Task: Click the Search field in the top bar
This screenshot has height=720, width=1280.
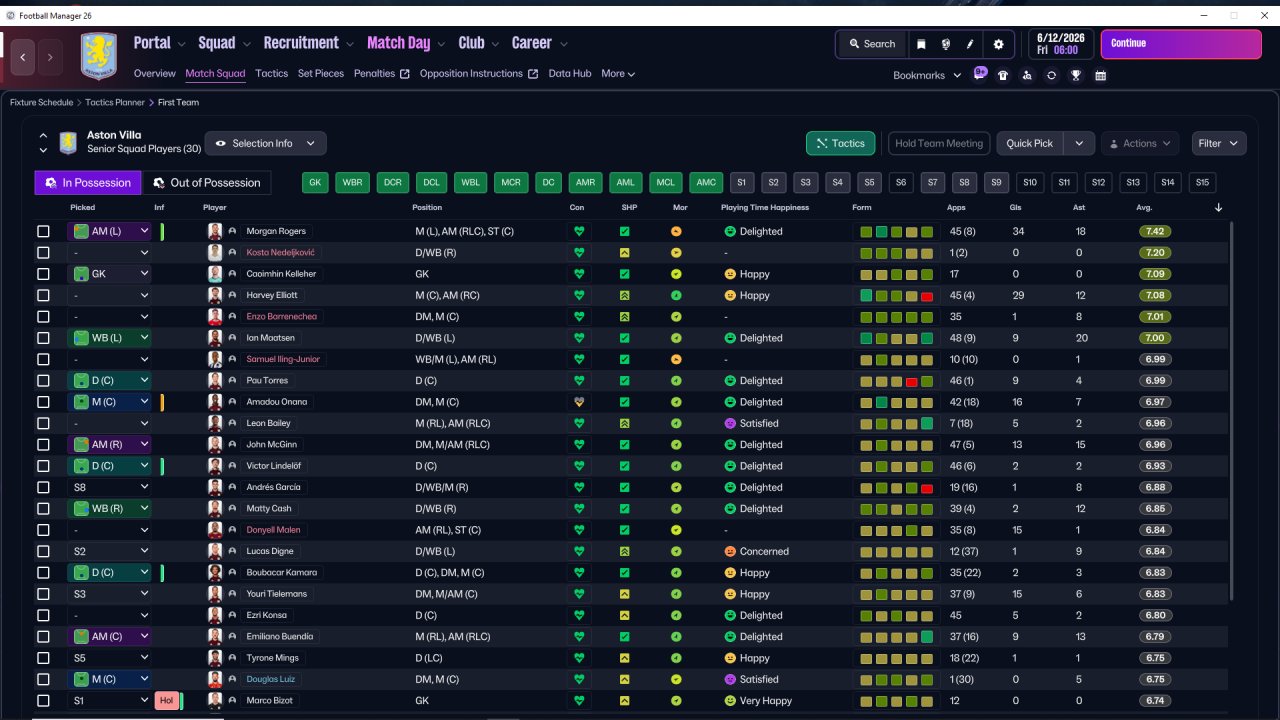Action: (872, 44)
